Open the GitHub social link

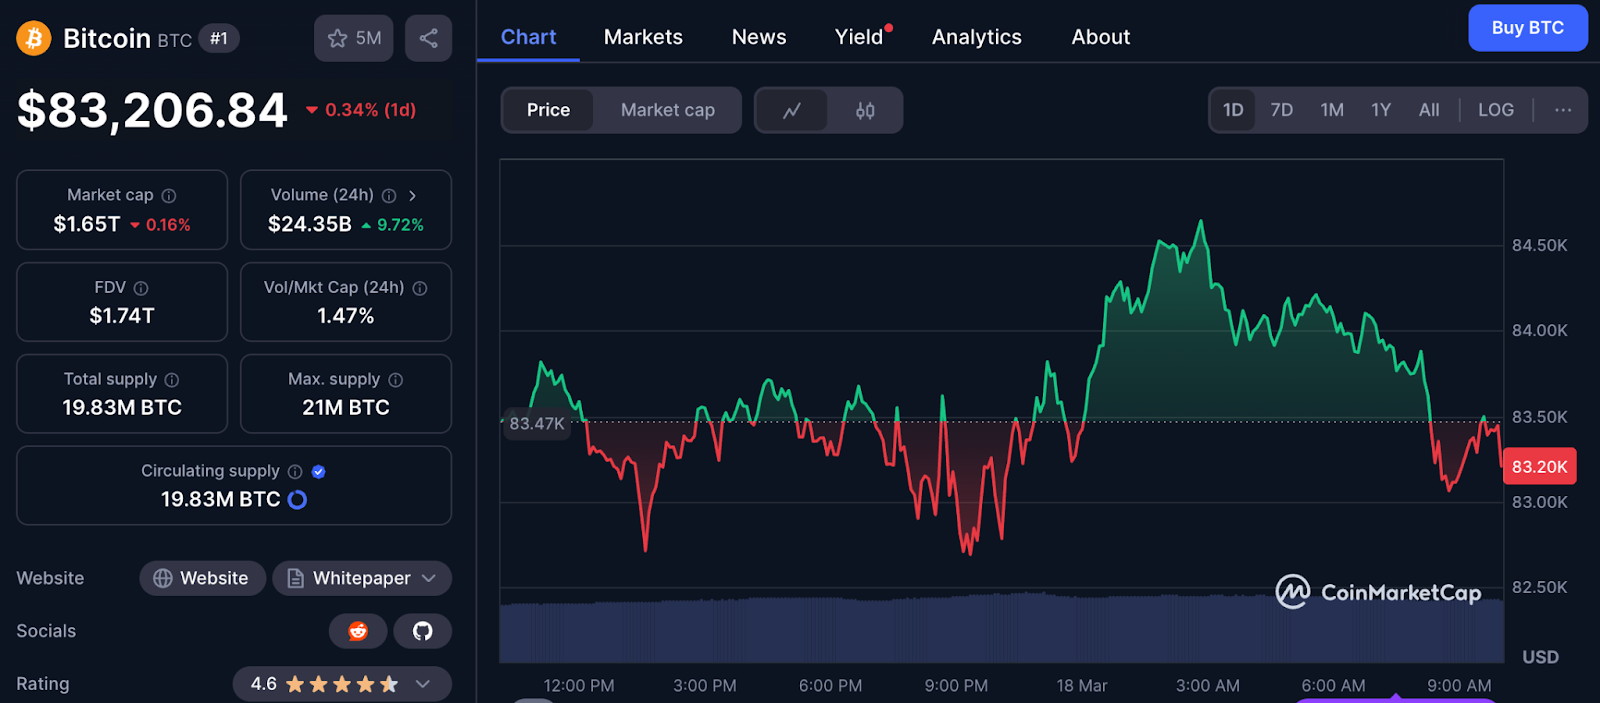coord(422,631)
